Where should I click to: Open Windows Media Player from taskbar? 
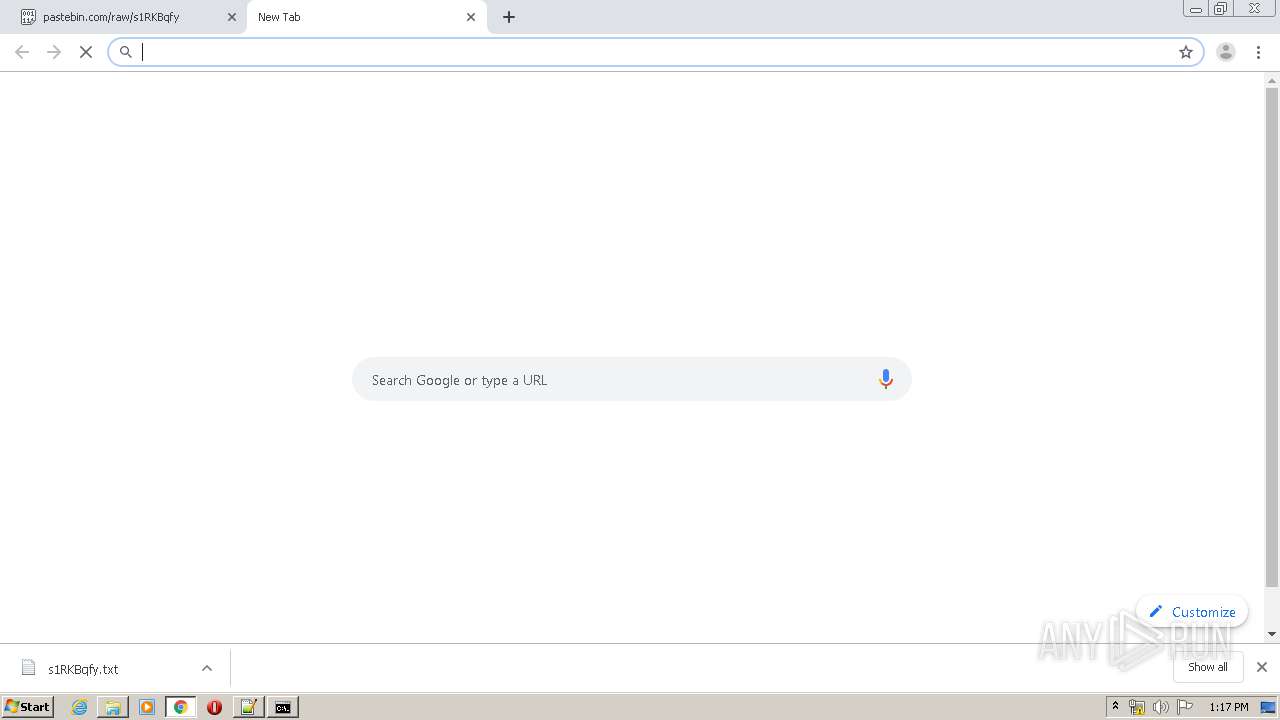[x=147, y=707]
